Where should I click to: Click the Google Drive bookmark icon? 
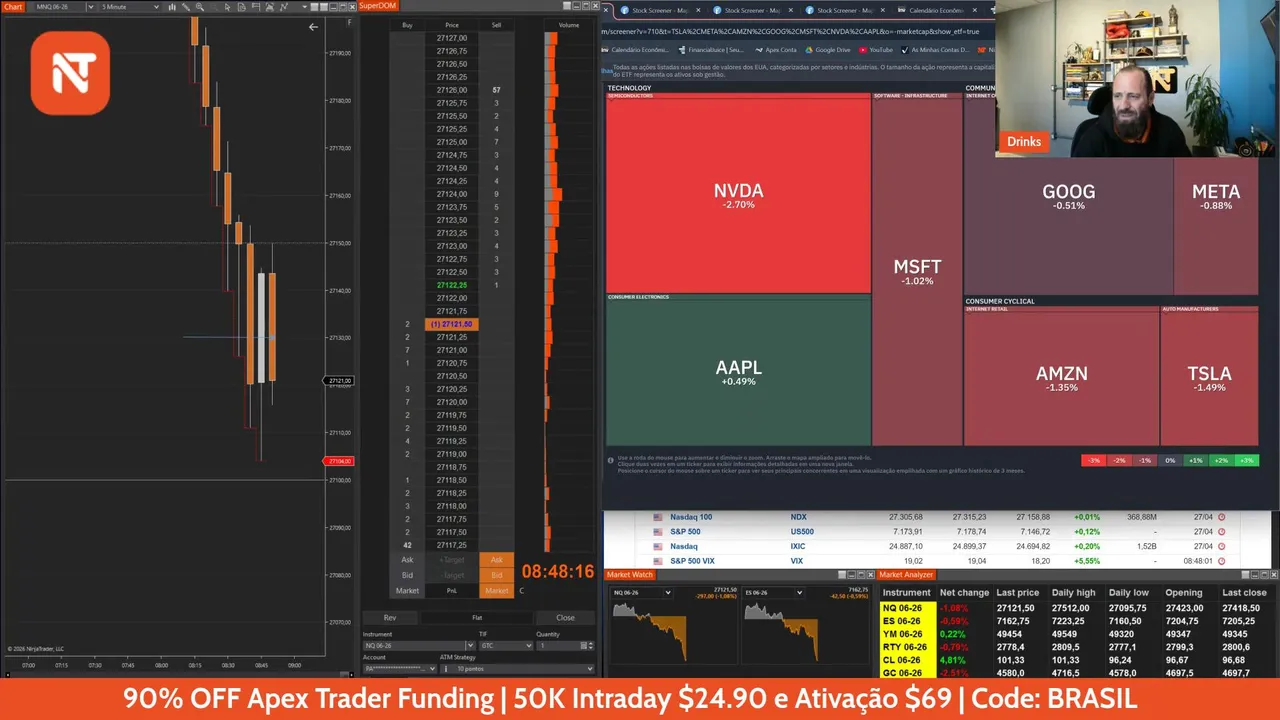[x=809, y=49]
